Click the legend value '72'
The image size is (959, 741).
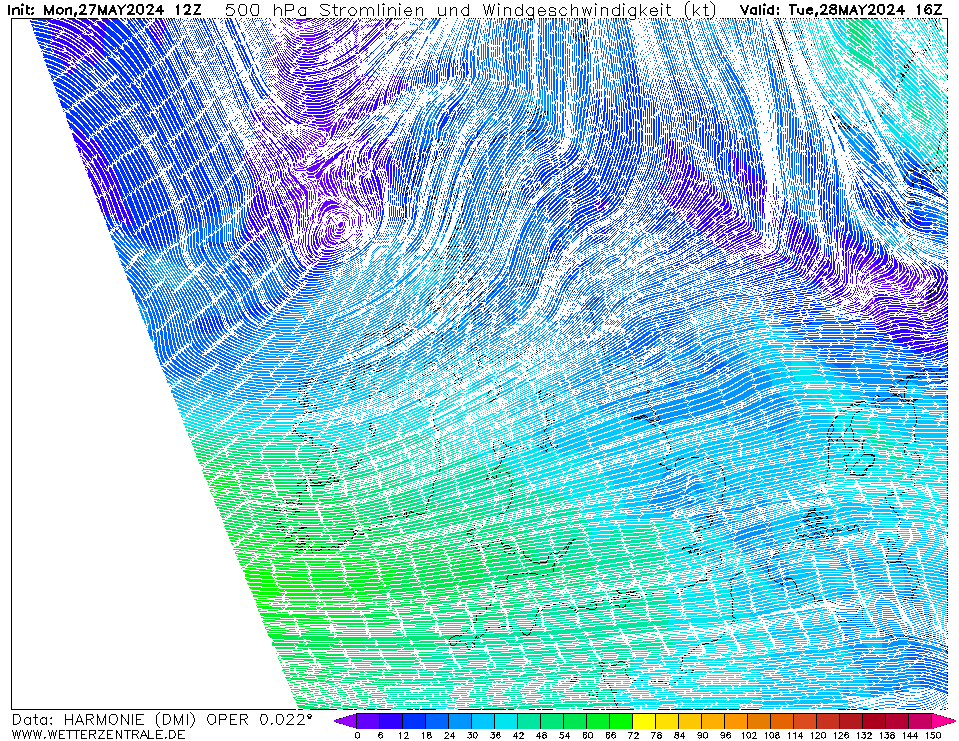tap(634, 735)
